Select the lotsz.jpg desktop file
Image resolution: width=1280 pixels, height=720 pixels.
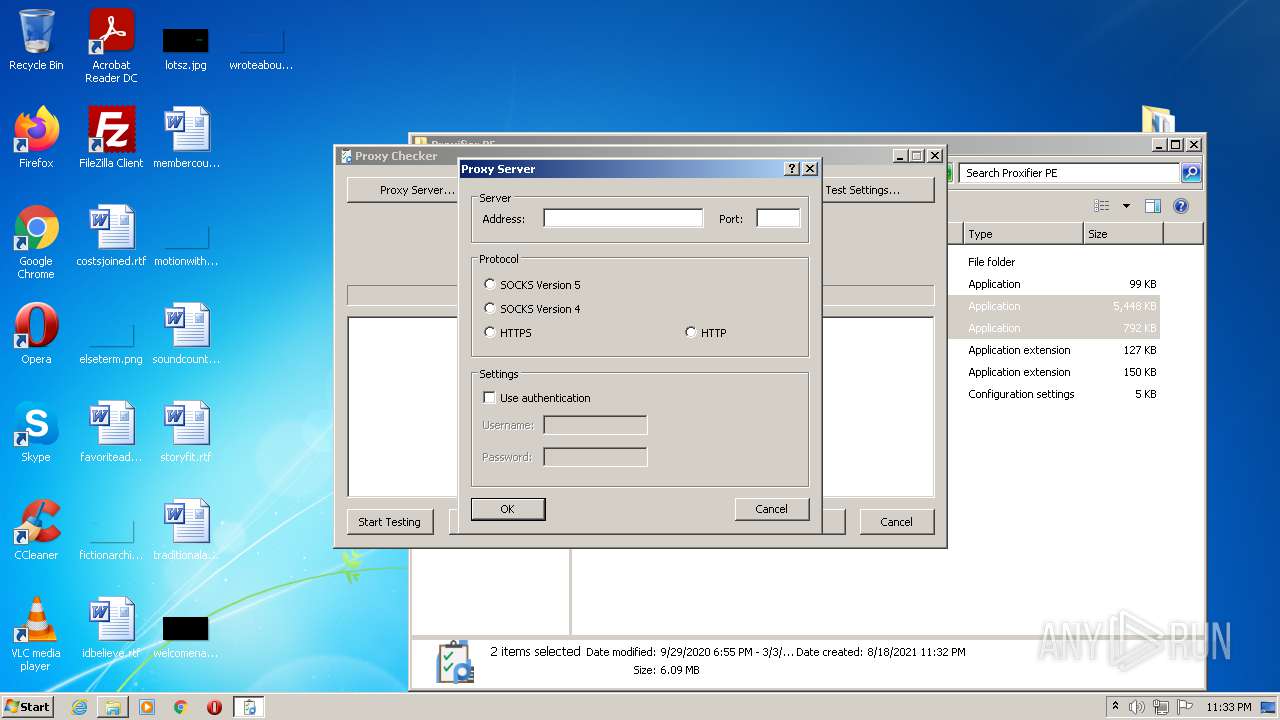pyautogui.click(x=186, y=46)
